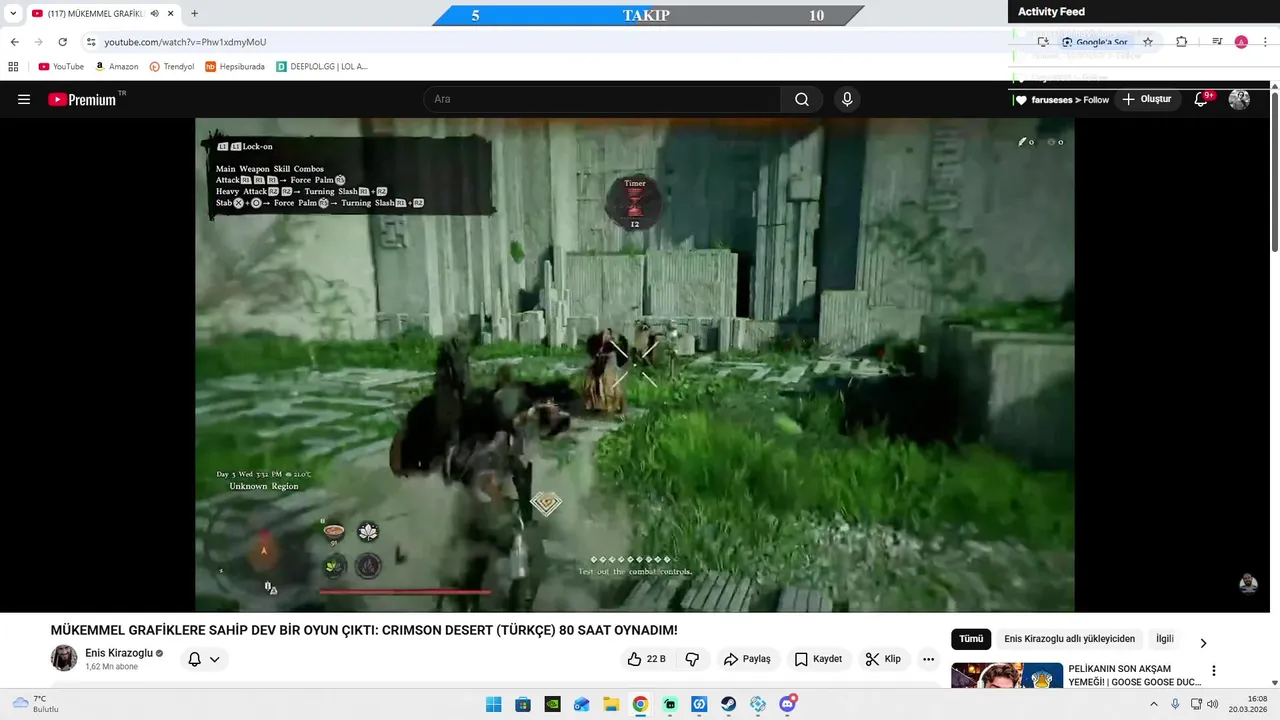Viewport: 1280px width, 720px height.
Task: Dislike the video with thumbs down
Action: point(692,659)
